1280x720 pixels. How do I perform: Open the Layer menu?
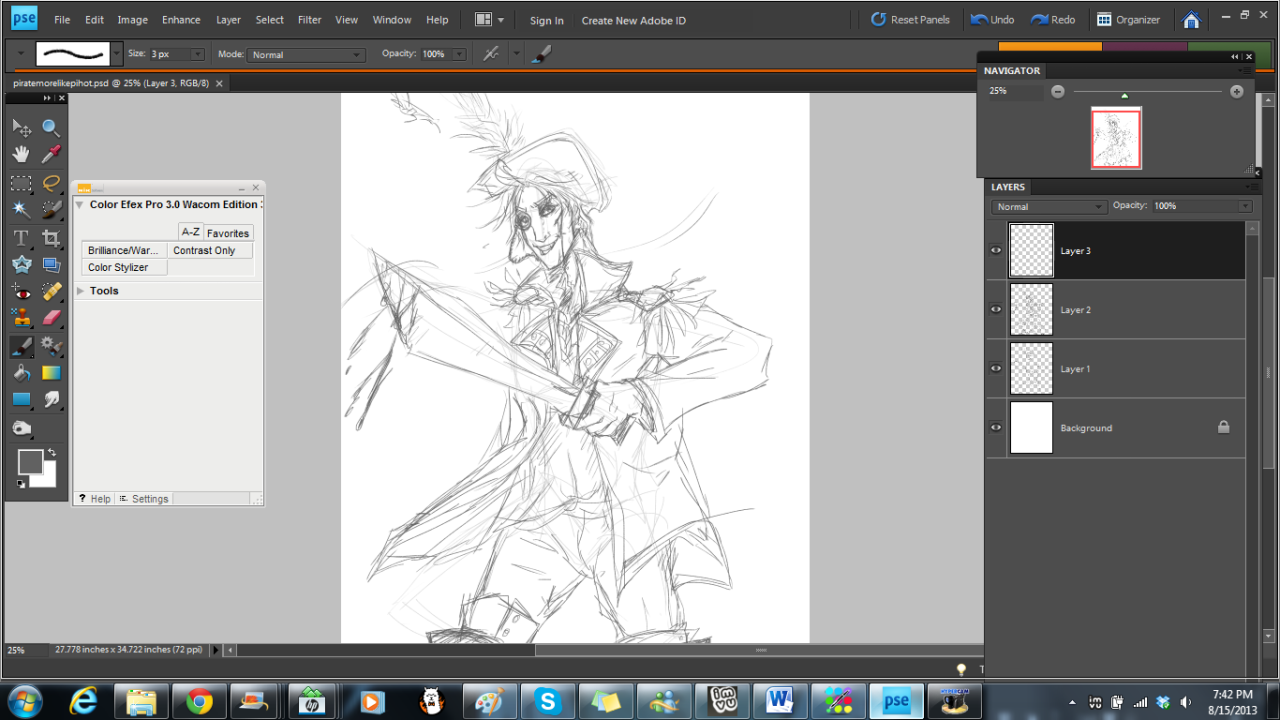point(228,20)
